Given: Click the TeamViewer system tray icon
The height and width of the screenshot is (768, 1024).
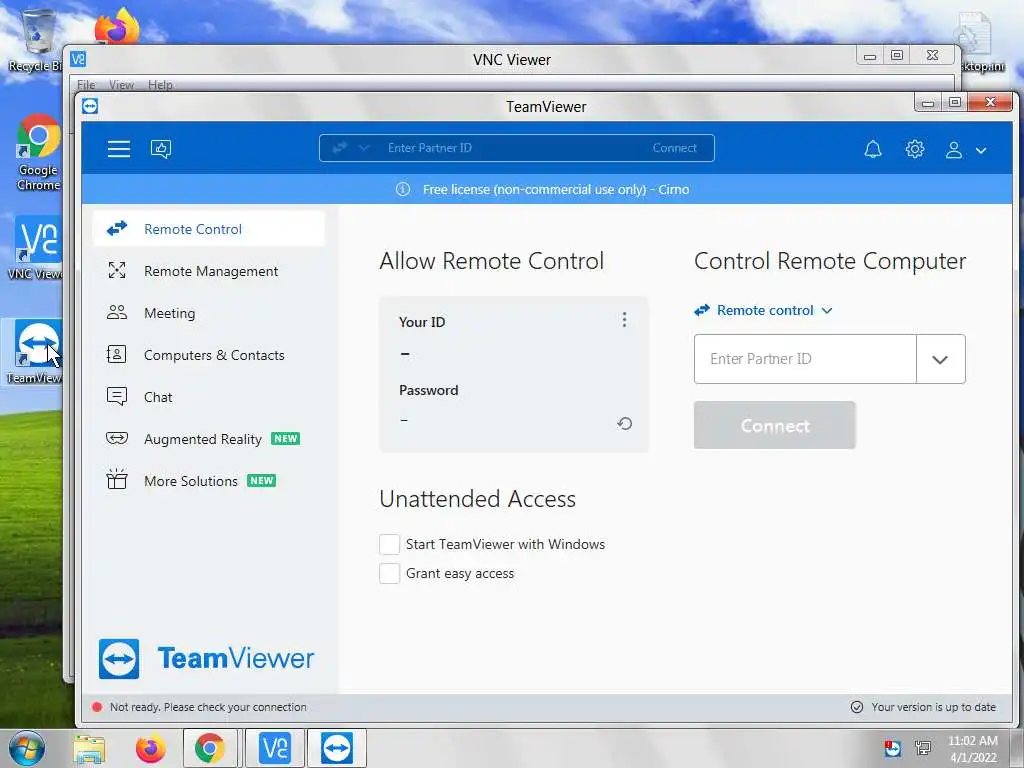Looking at the screenshot, I should [892, 748].
